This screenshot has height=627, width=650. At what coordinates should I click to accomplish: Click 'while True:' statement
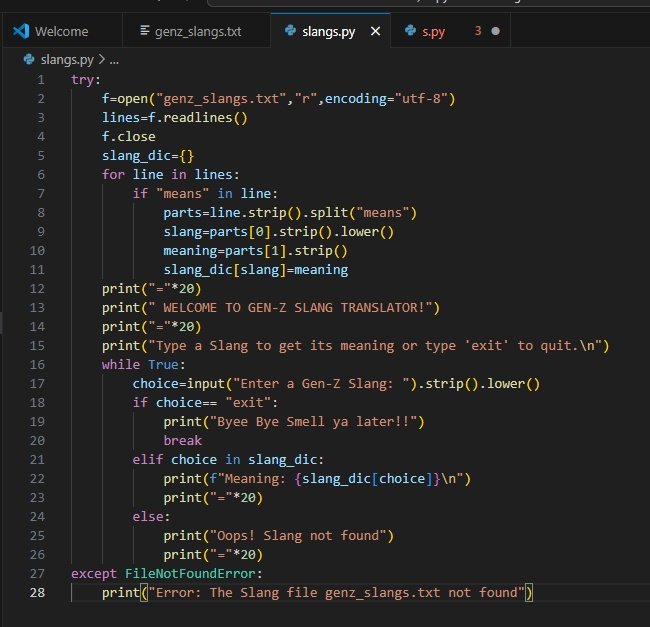144,365
